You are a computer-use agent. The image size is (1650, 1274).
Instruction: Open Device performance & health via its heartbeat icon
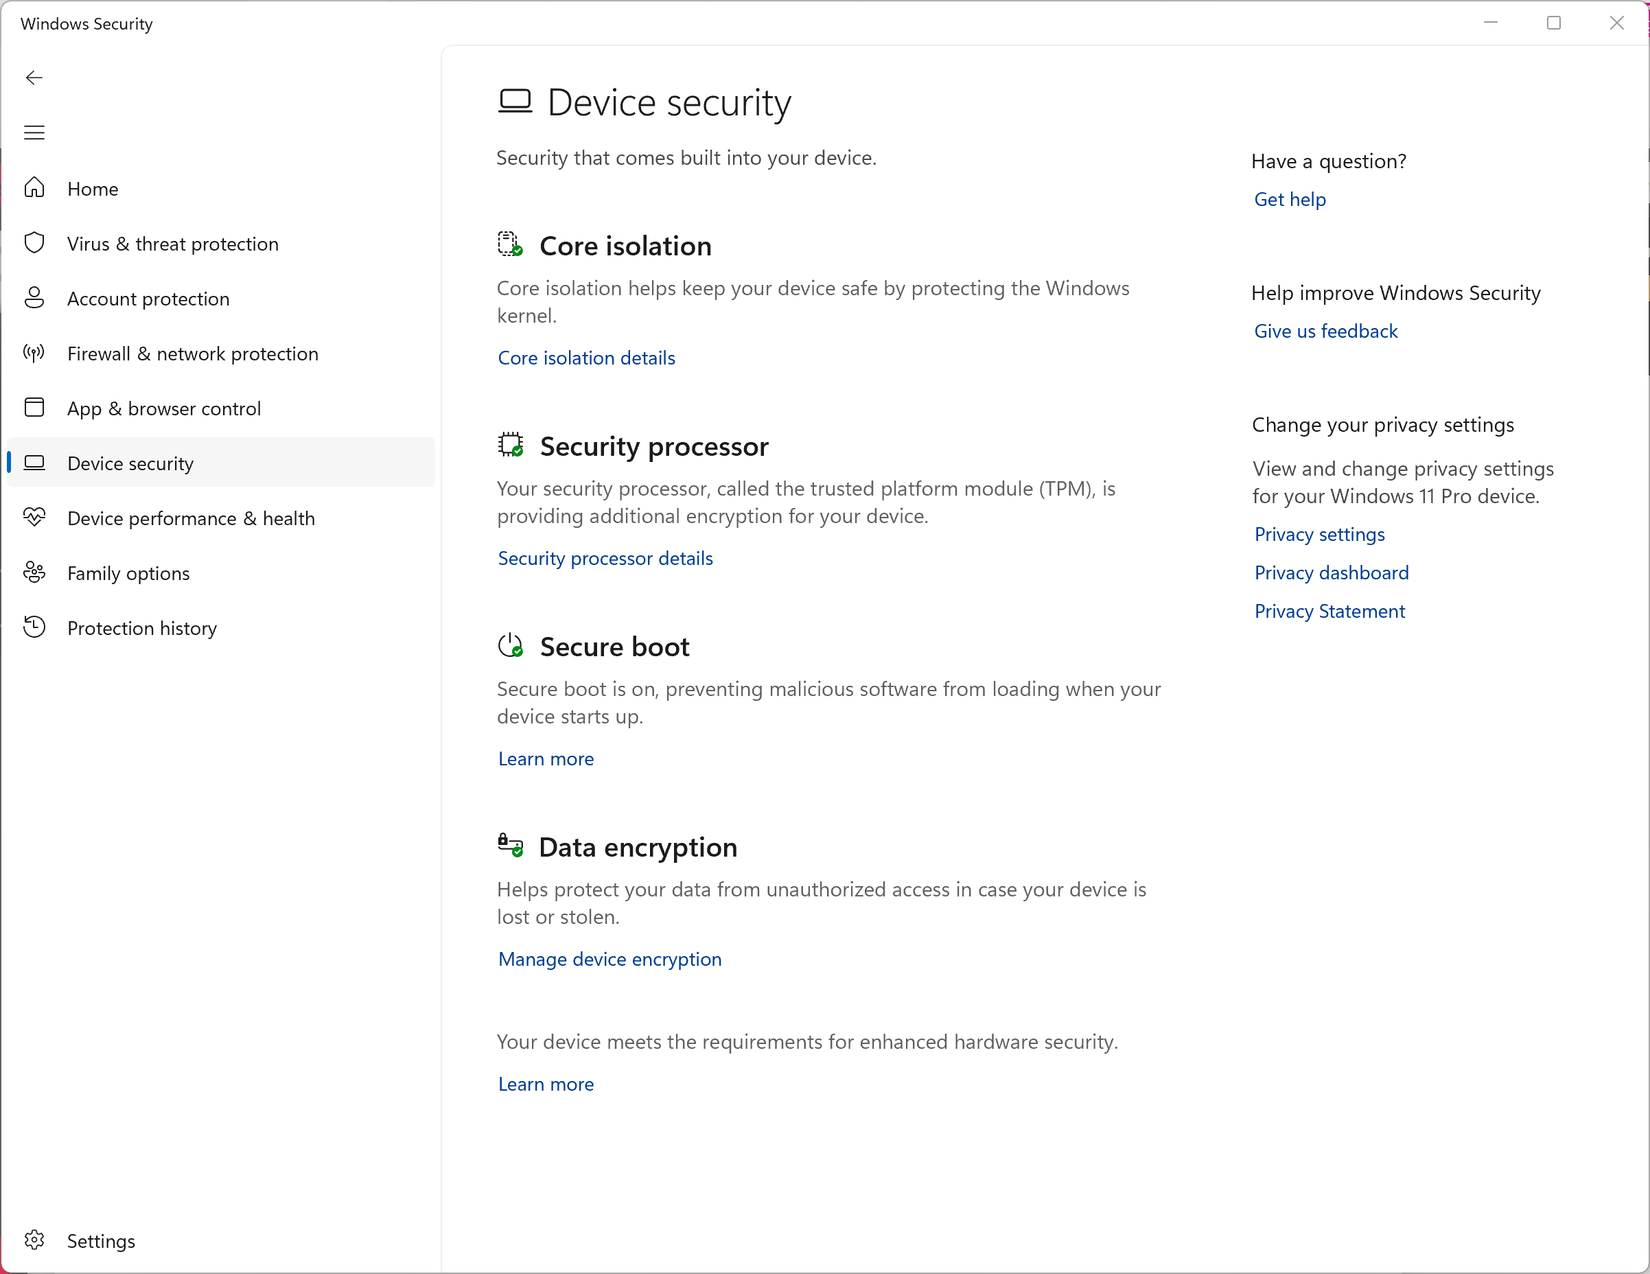click(34, 518)
